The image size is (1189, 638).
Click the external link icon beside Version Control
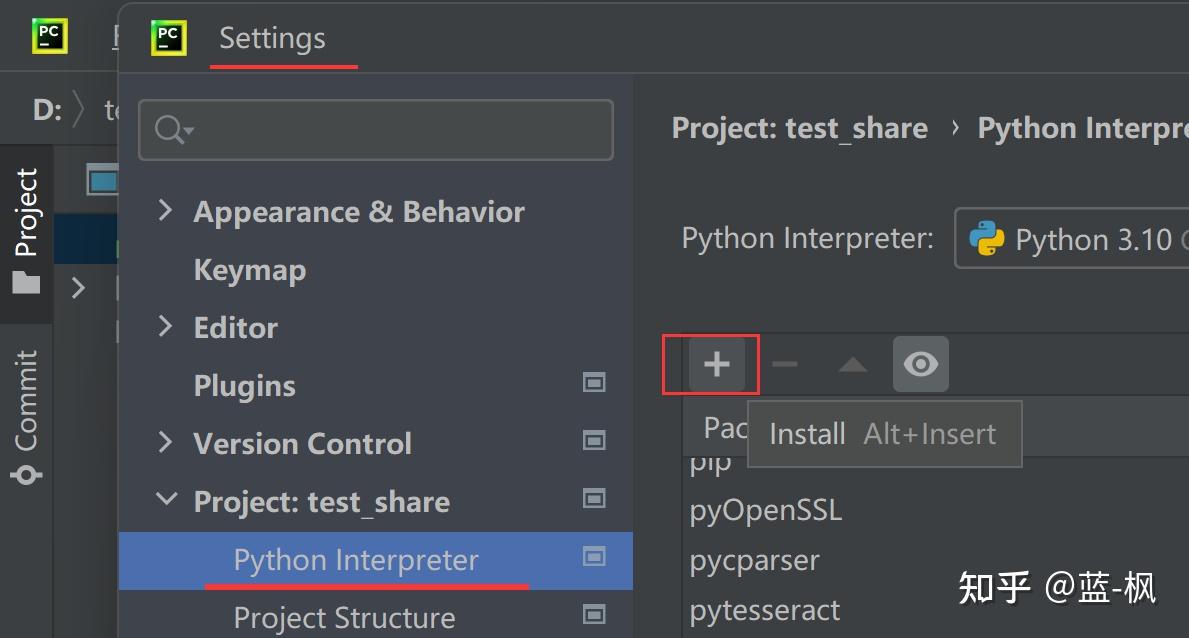click(x=594, y=441)
